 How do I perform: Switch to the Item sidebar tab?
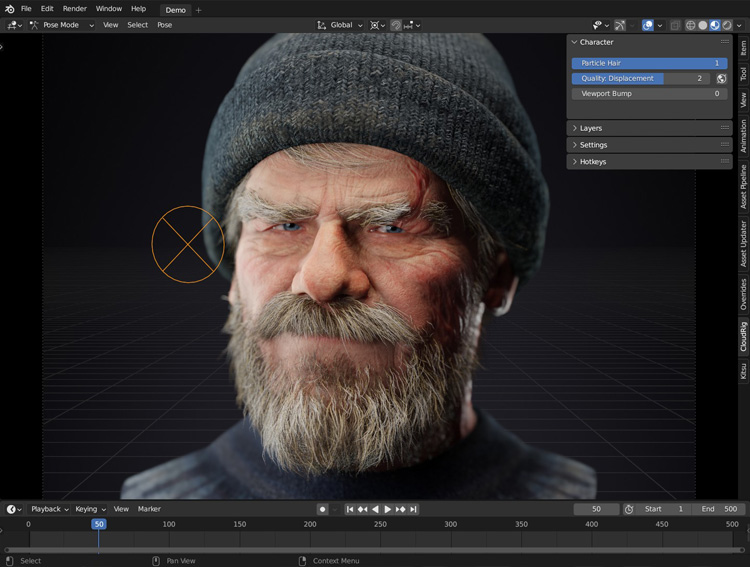tap(743, 48)
